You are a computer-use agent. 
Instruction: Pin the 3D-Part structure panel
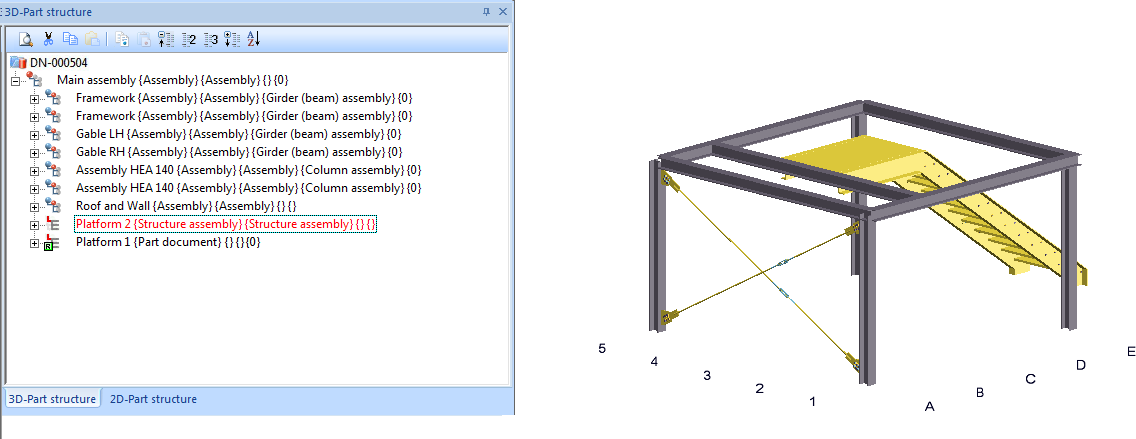[x=487, y=12]
